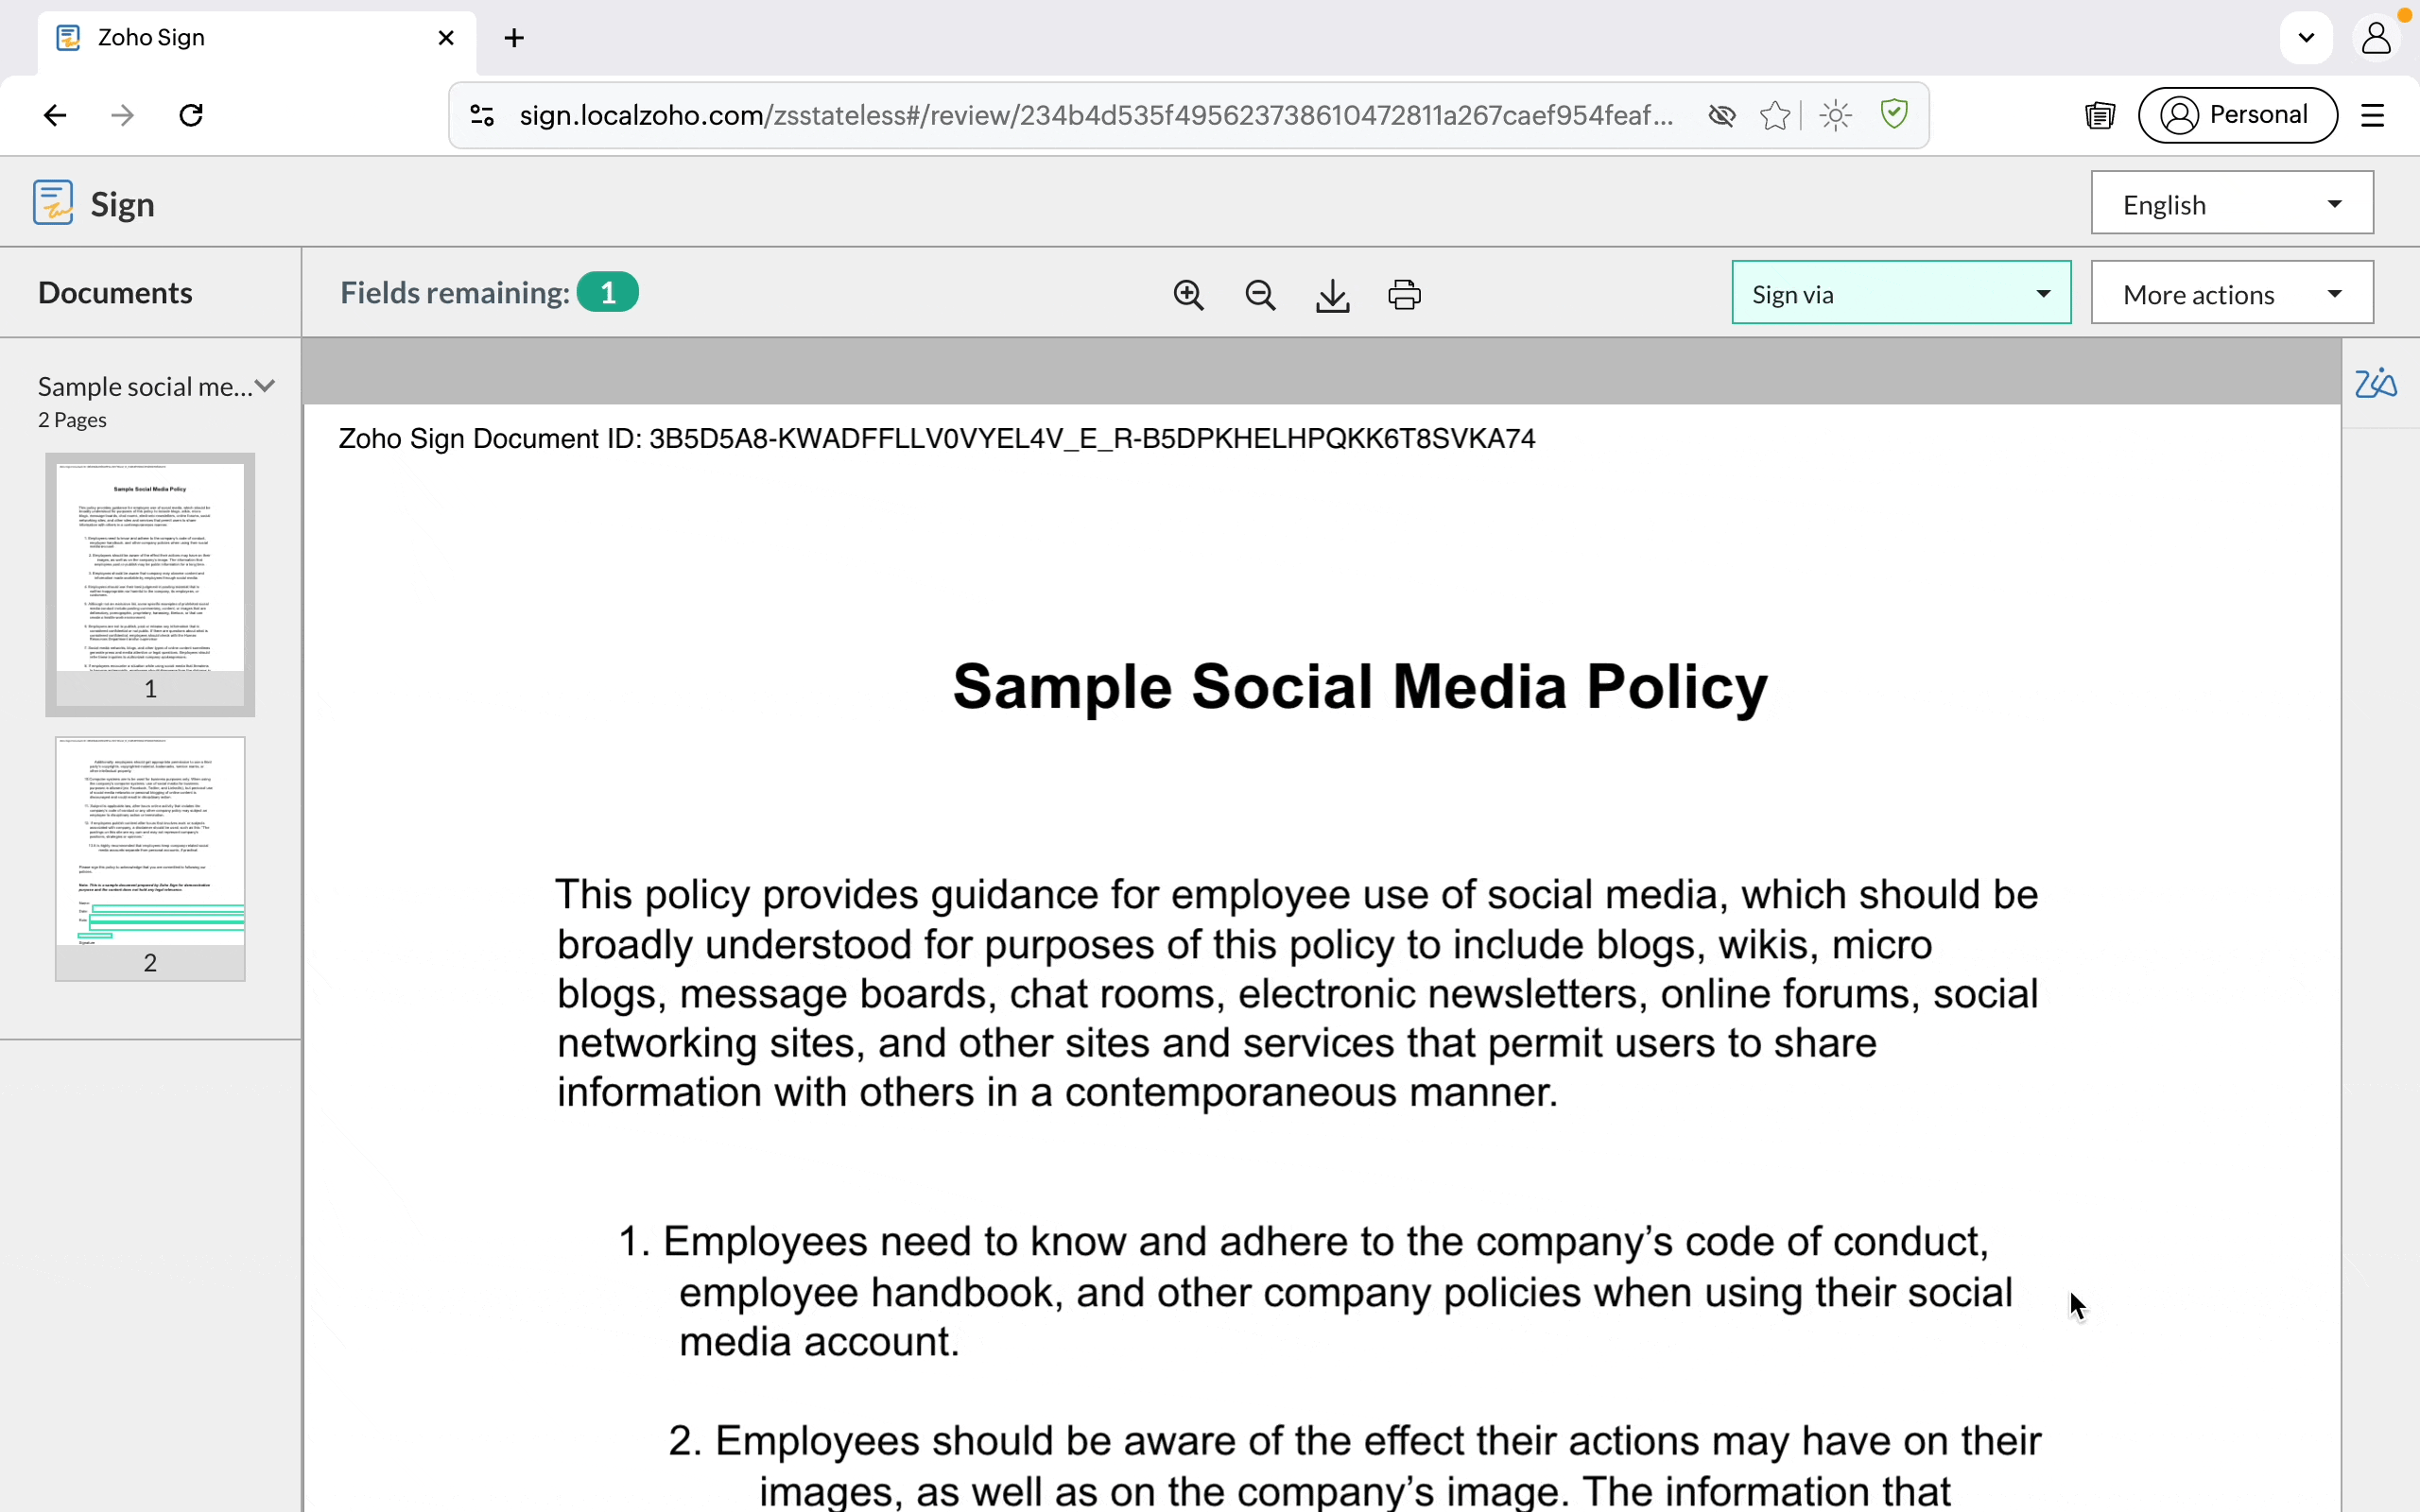The width and height of the screenshot is (2420, 1512).
Task: Click the '2 Pages' label
Action: [x=72, y=420]
